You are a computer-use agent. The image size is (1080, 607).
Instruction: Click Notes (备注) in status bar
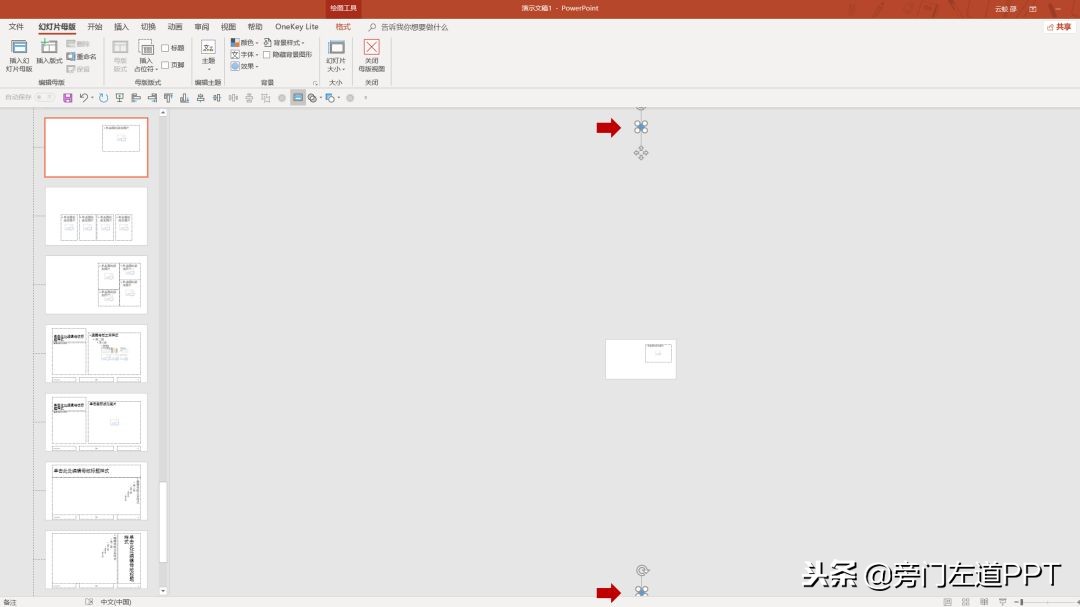[10, 602]
